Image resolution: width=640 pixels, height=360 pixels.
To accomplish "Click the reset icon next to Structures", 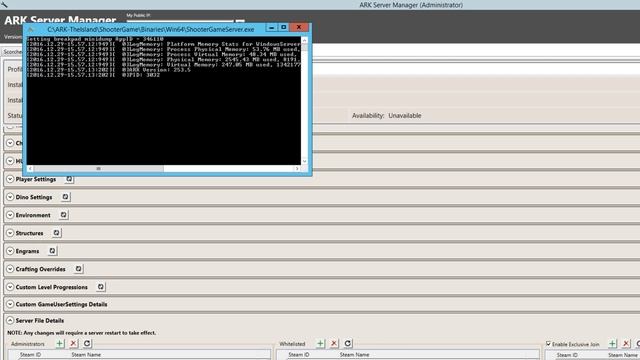I will pyautogui.click(x=56, y=233).
